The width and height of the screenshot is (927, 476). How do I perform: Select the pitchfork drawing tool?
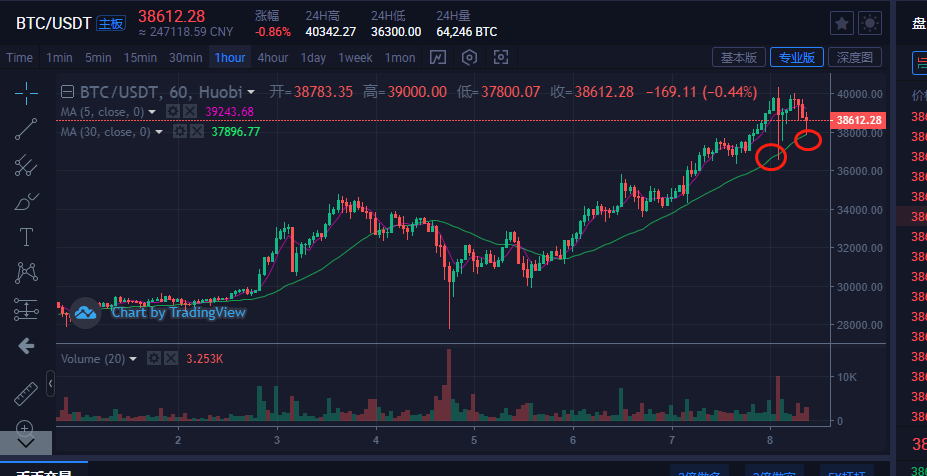point(26,165)
